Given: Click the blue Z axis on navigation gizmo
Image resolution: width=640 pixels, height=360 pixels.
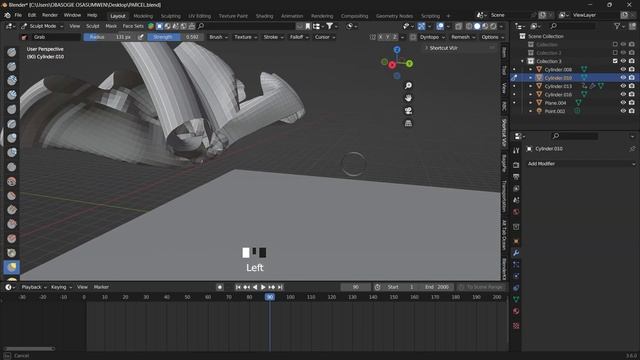Looking at the screenshot, I should coord(397,50).
